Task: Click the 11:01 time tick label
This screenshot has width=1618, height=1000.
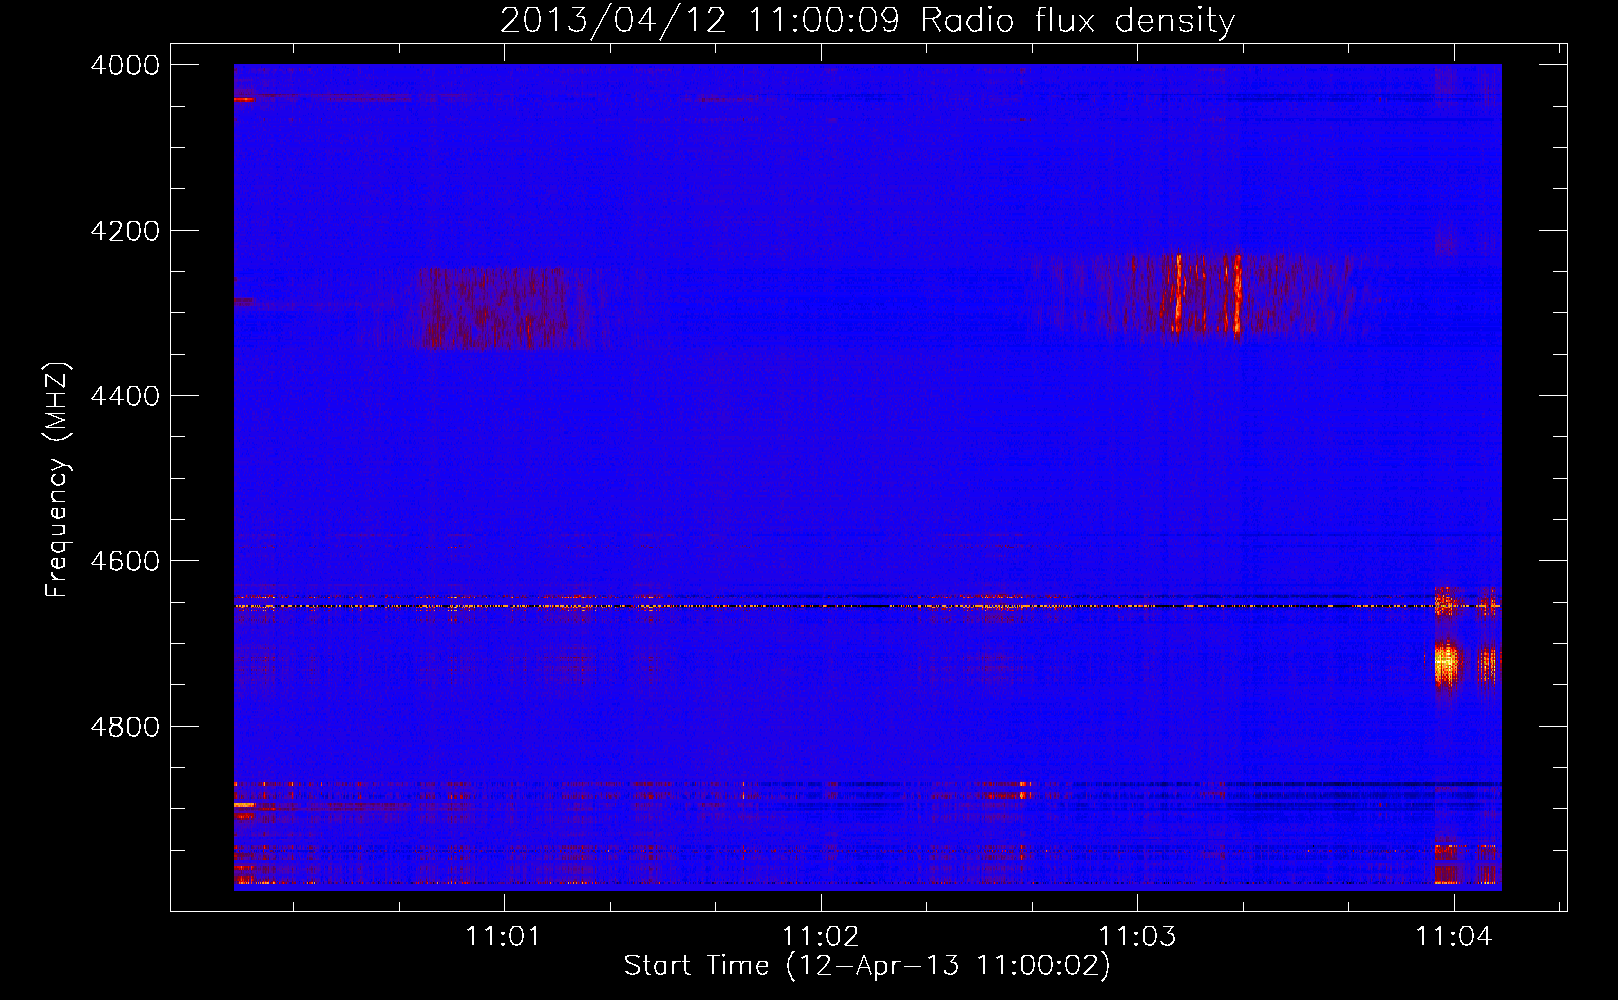Action: point(504,936)
